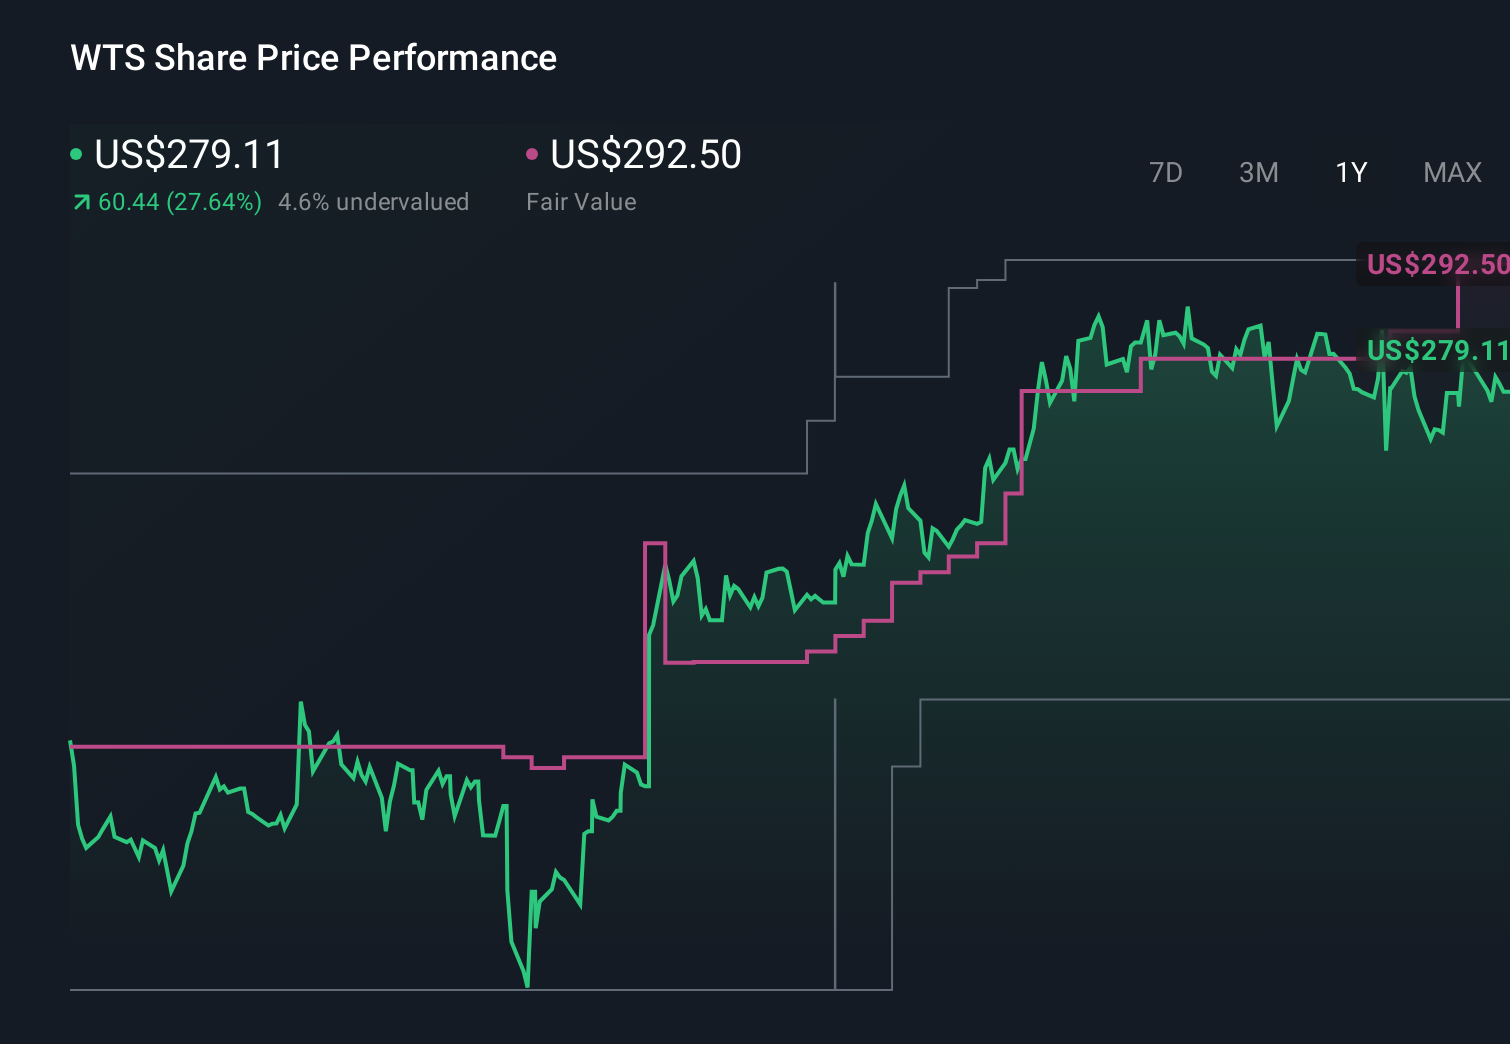The image size is (1510, 1044).
Task: Click the tall gray vertical line mid-chart
Action: tap(835, 330)
